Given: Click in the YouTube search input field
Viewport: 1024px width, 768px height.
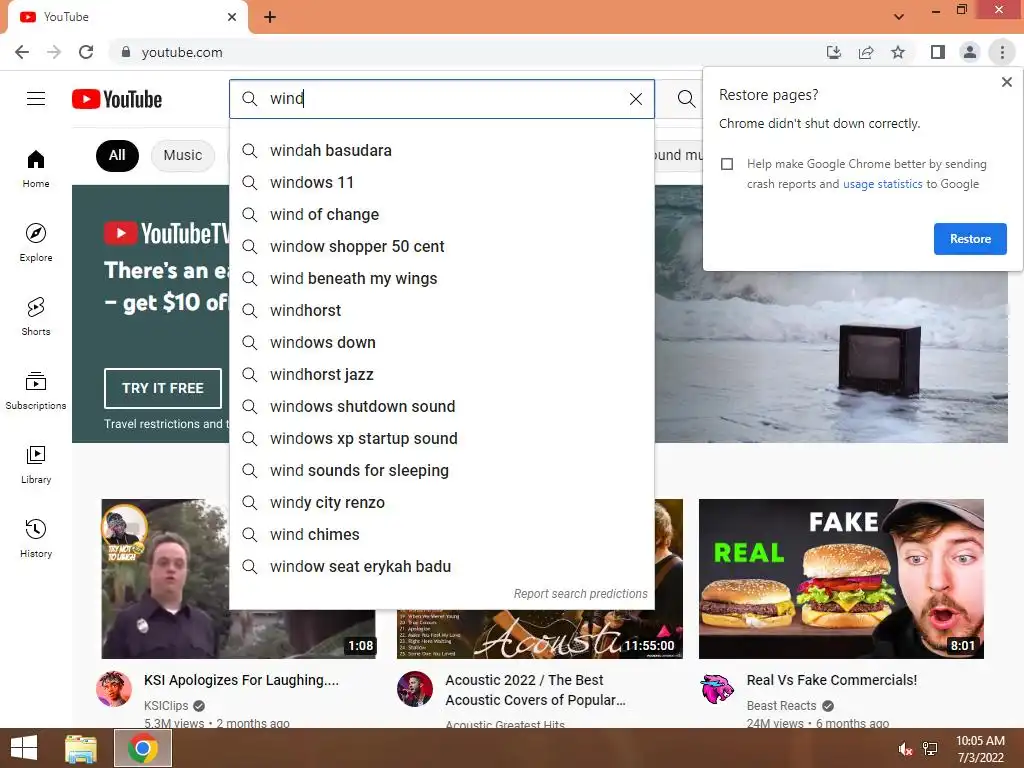Looking at the screenshot, I should 444,99.
